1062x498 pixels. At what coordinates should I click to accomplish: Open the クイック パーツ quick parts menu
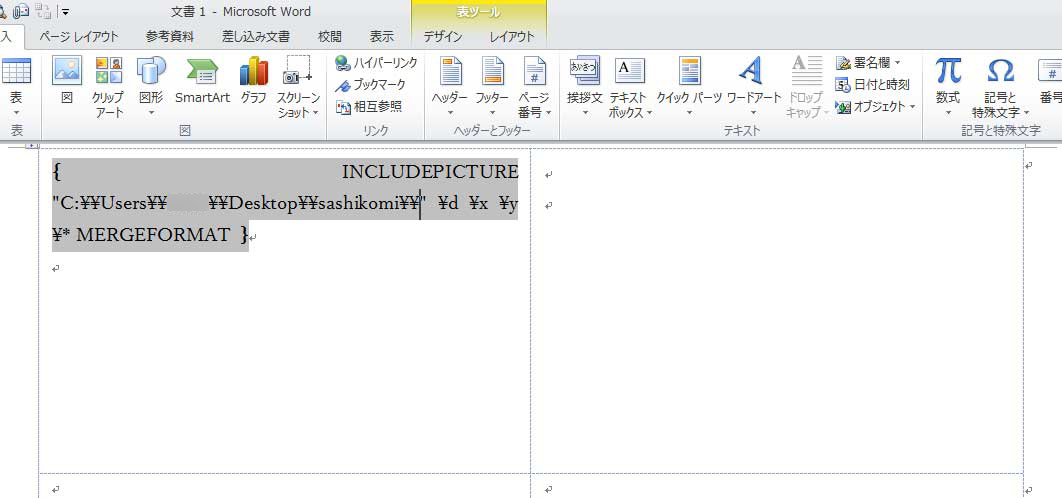point(689,84)
